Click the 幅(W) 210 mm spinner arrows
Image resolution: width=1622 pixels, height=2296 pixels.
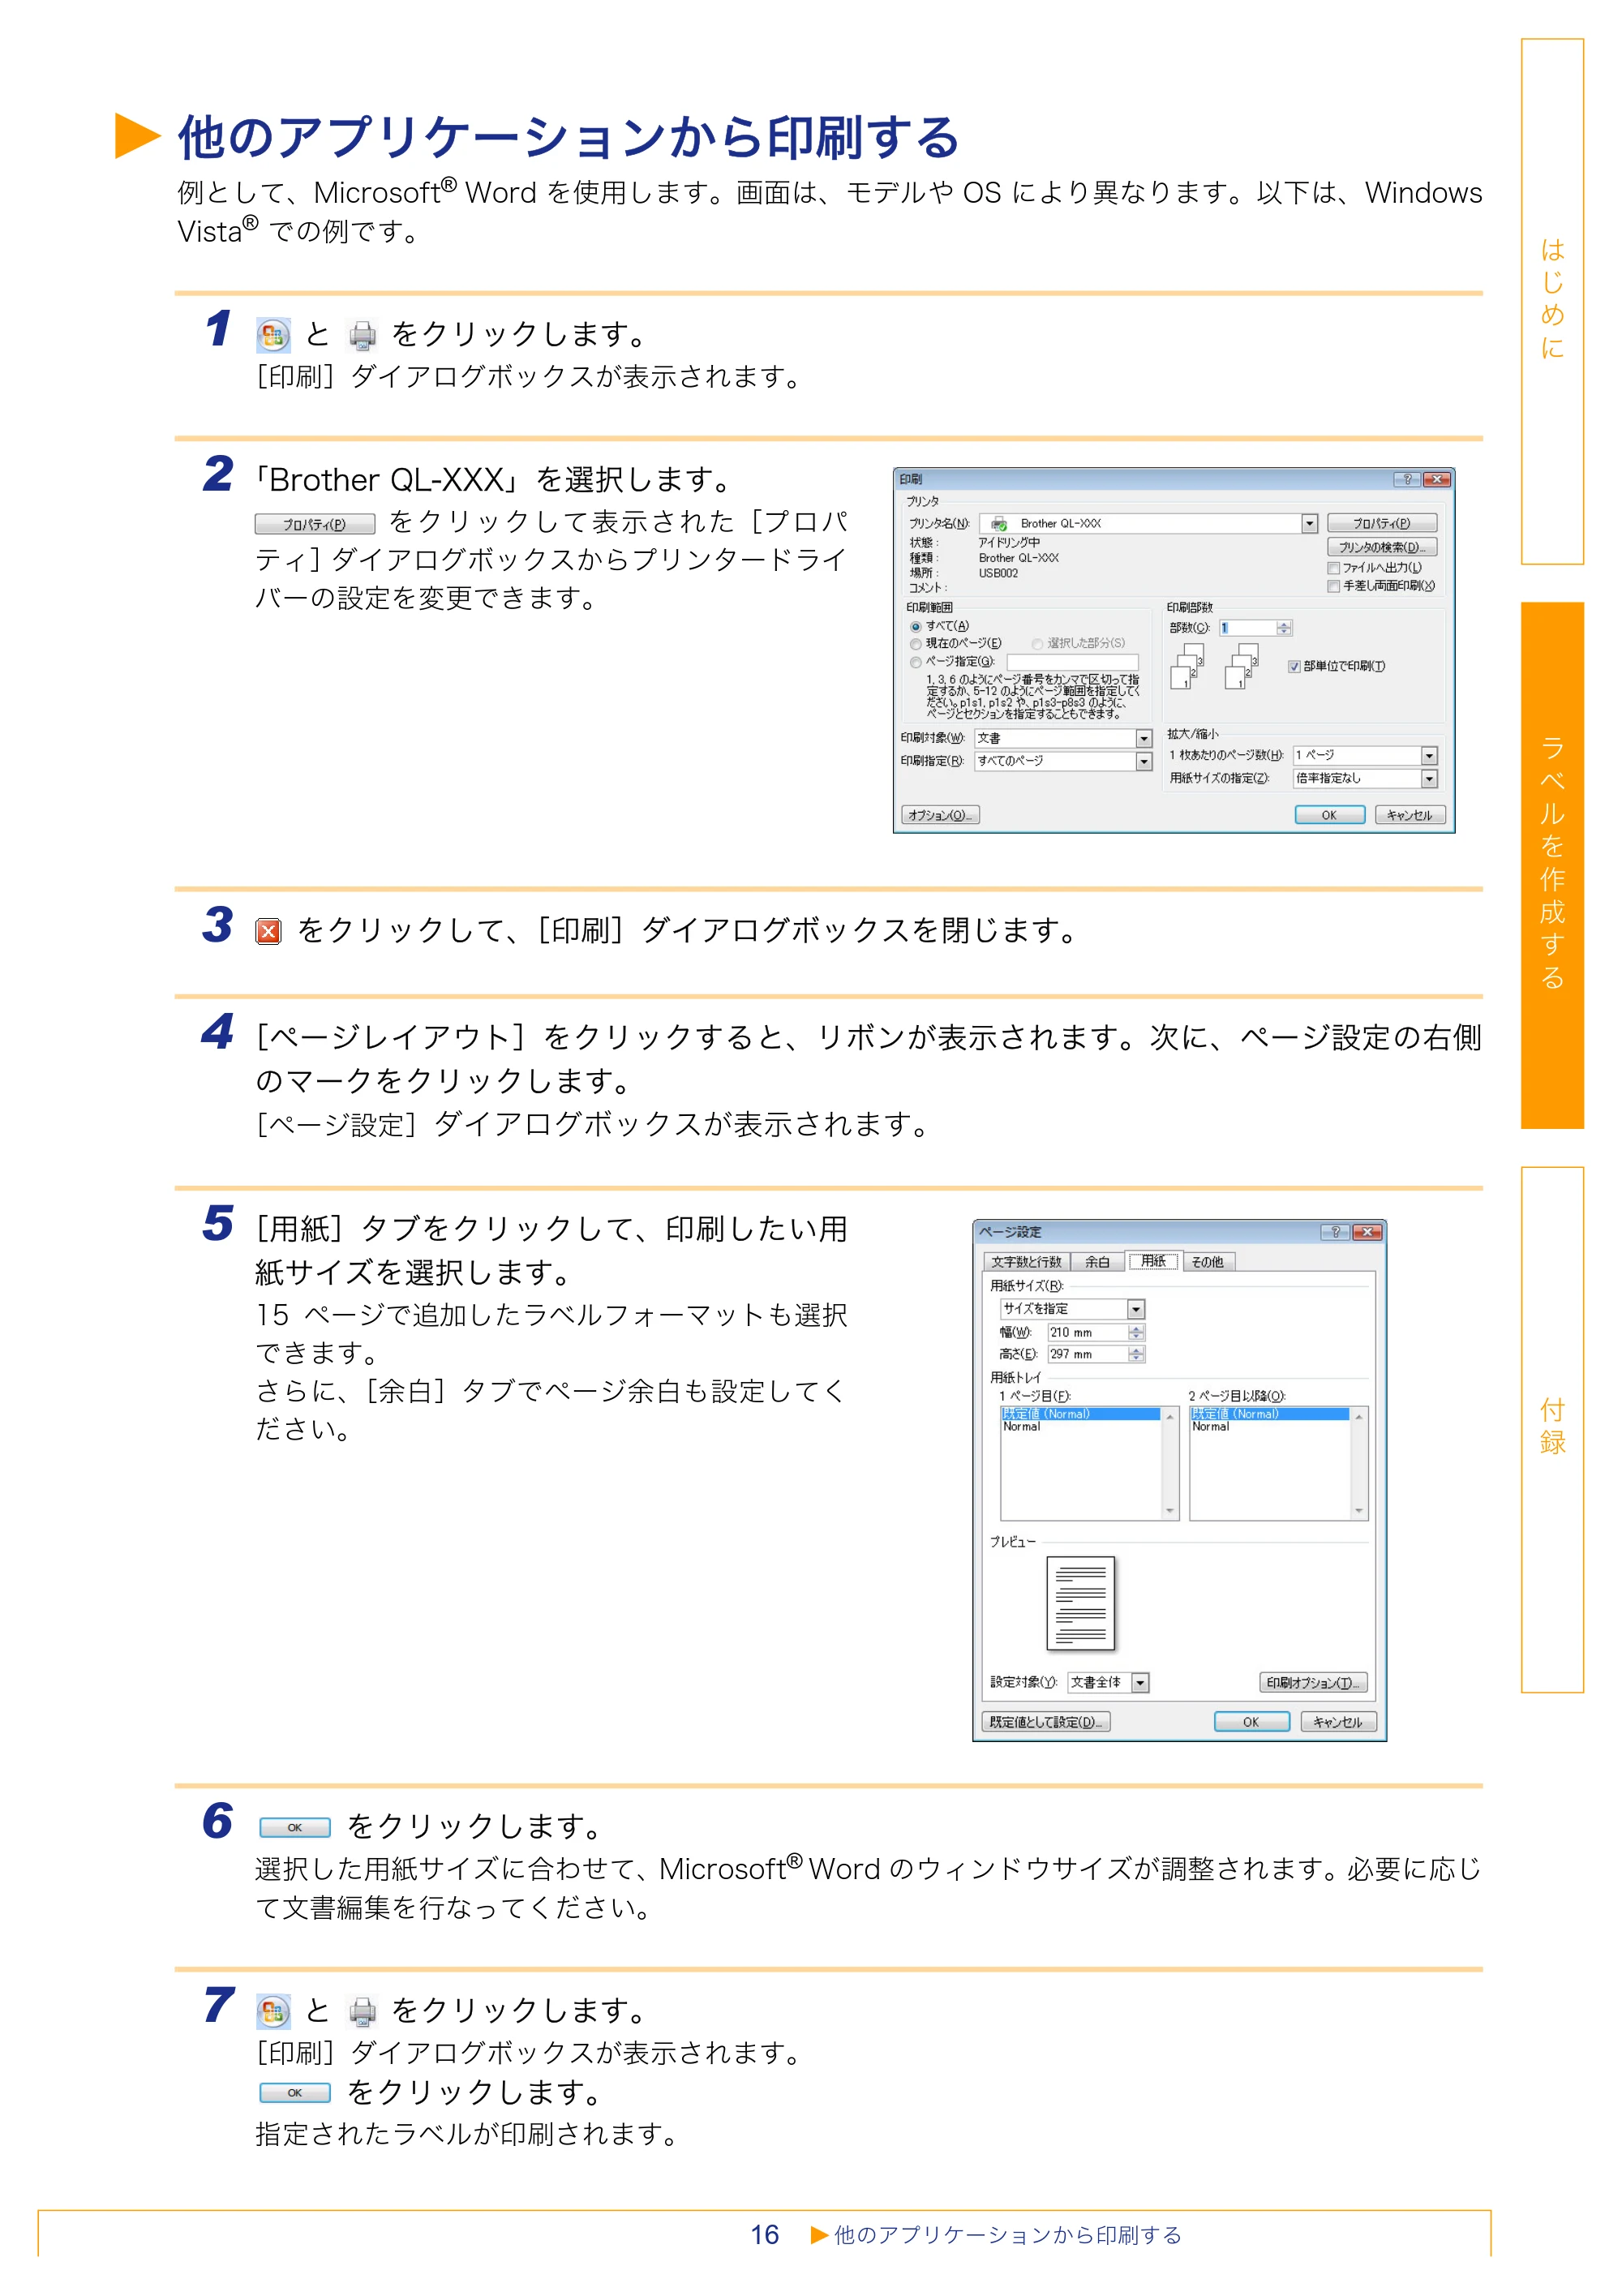tap(1136, 1332)
